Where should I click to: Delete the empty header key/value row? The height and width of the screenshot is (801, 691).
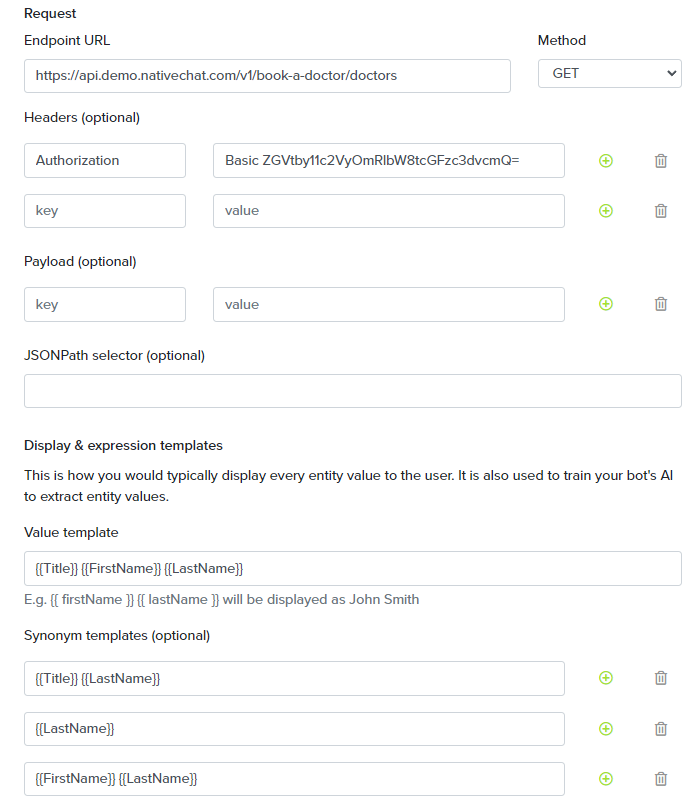661,211
